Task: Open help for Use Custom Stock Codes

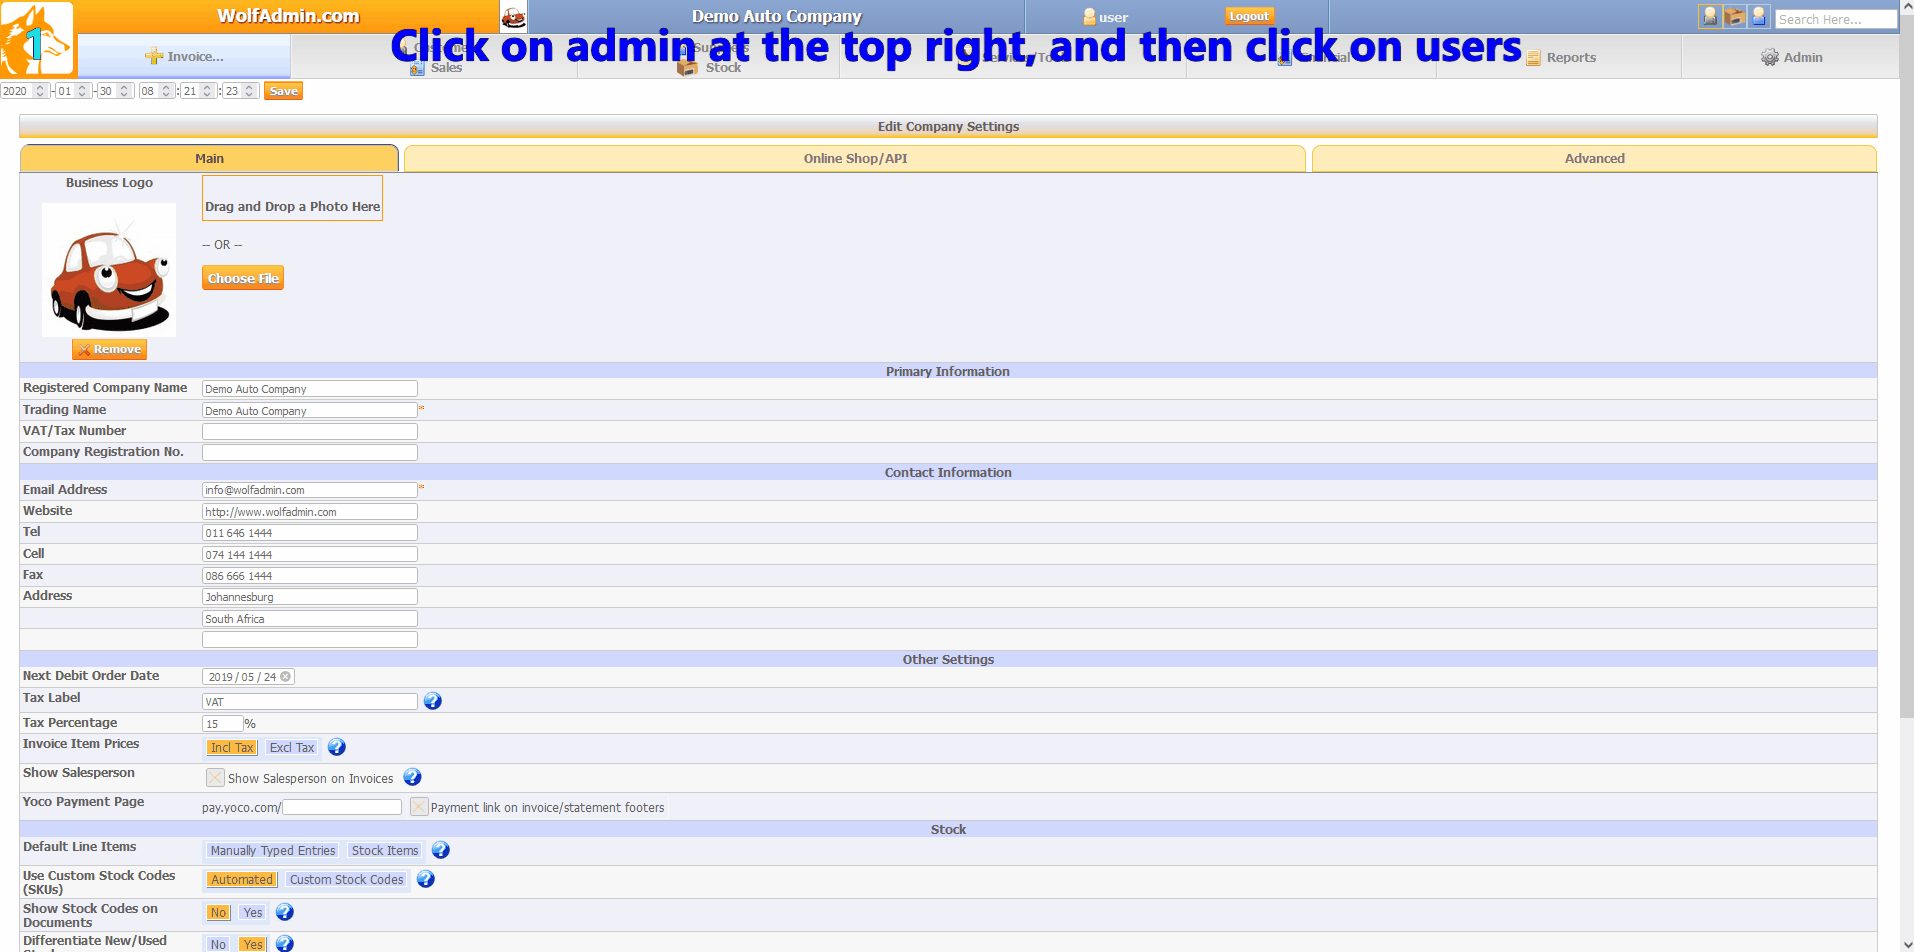Action: (426, 879)
